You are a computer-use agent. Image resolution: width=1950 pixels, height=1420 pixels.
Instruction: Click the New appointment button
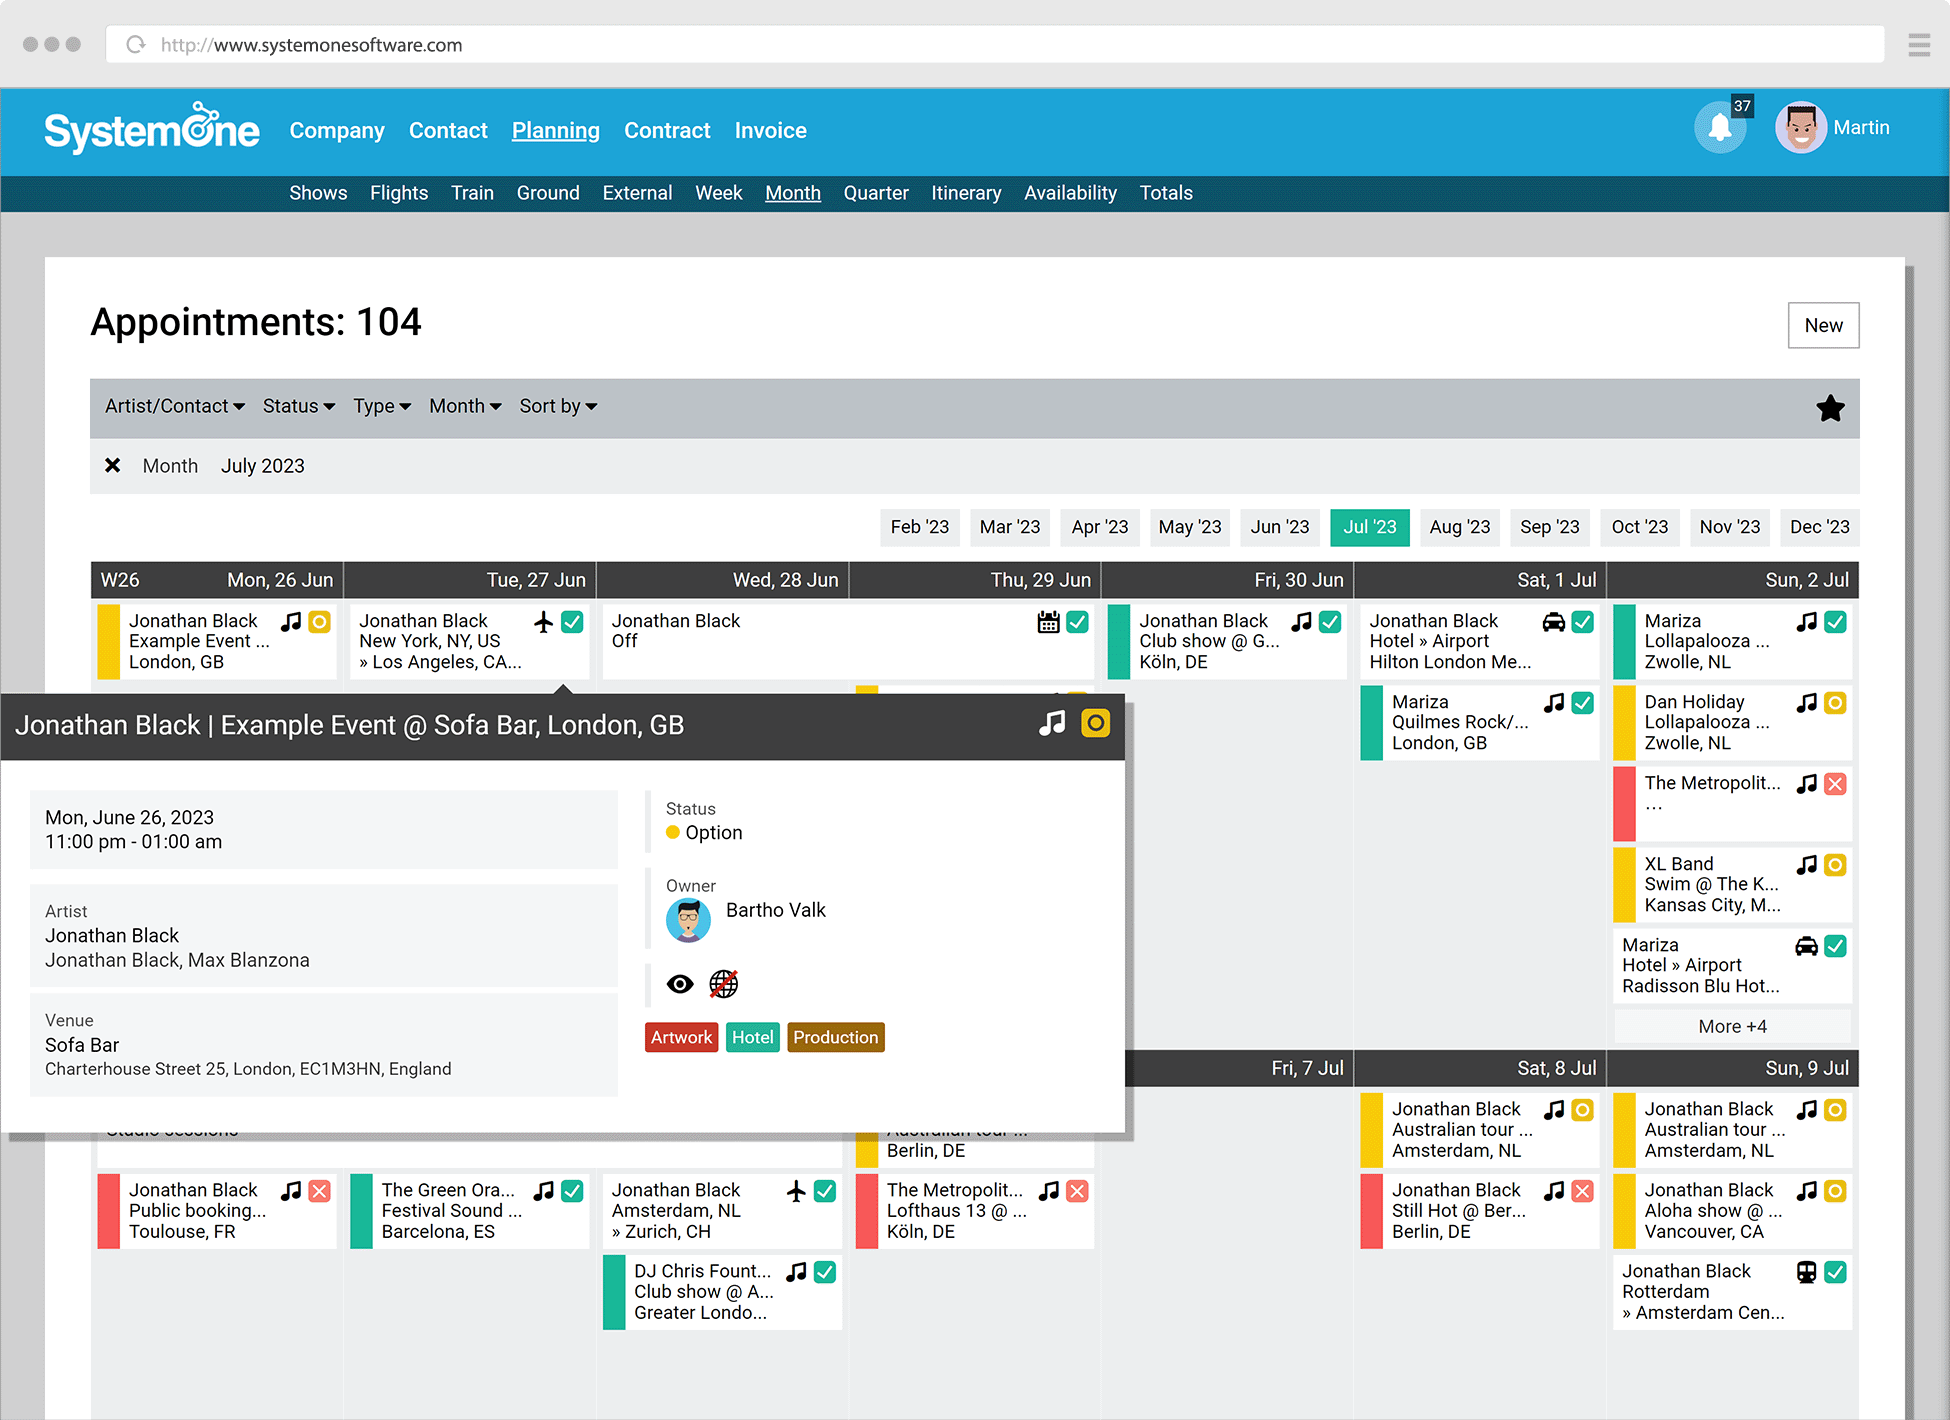(x=1823, y=325)
